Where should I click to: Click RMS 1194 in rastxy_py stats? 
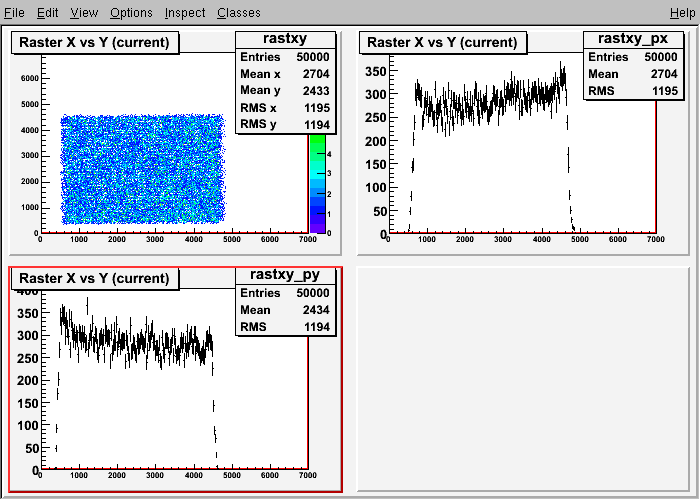coord(285,327)
